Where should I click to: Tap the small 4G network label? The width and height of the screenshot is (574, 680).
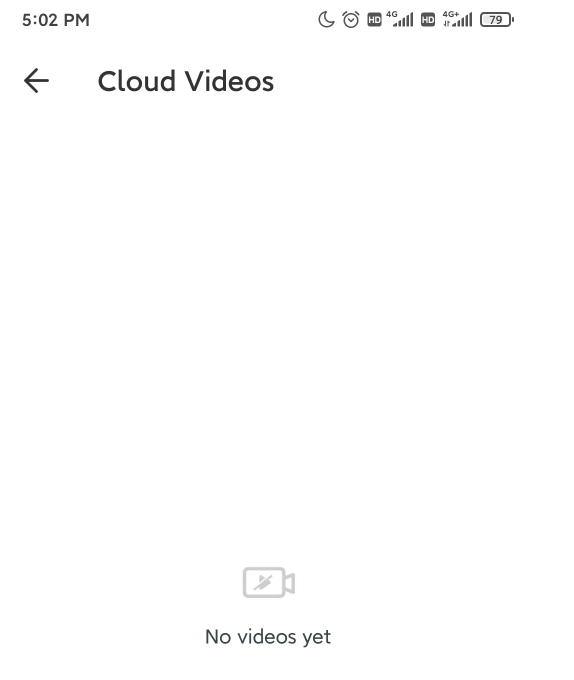392,14
